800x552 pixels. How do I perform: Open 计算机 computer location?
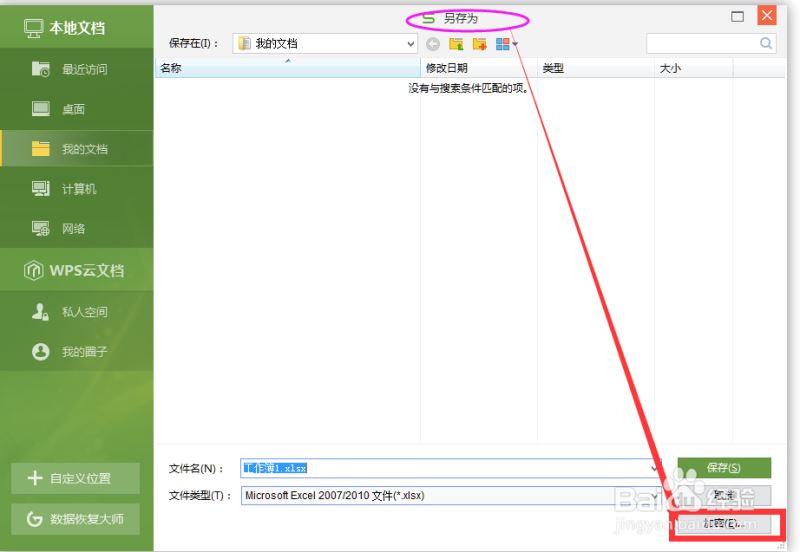pyautogui.click(x=77, y=189)
